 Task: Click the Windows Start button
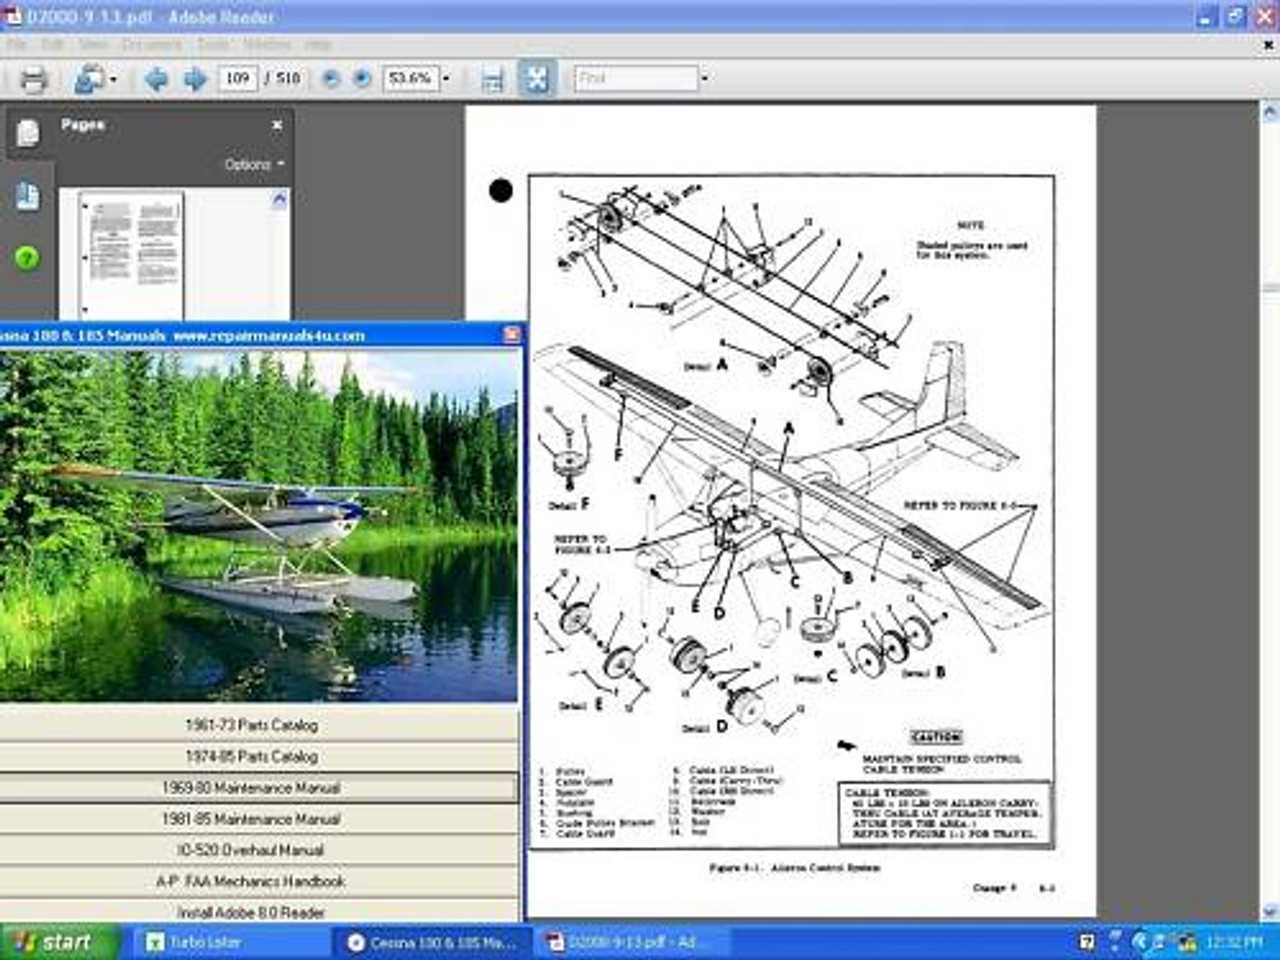pos(58,942)
